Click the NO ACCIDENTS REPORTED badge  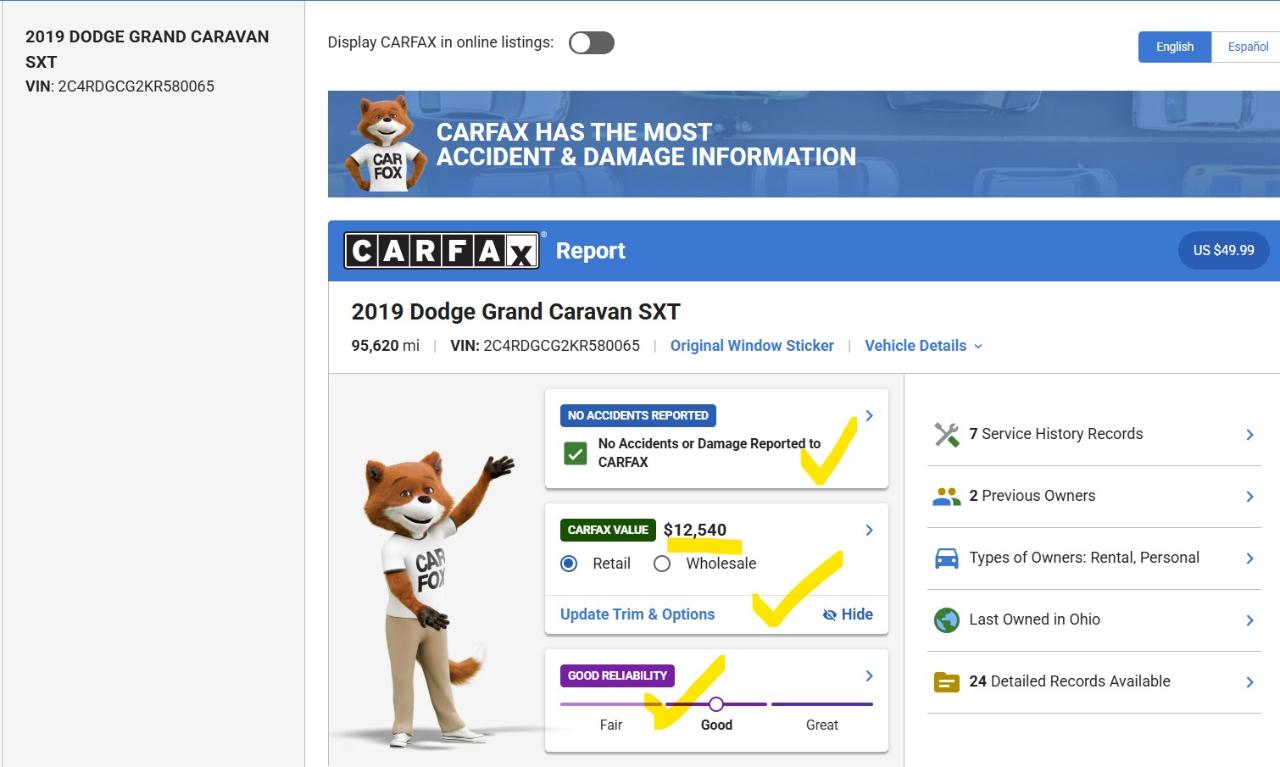pos(638,415)
